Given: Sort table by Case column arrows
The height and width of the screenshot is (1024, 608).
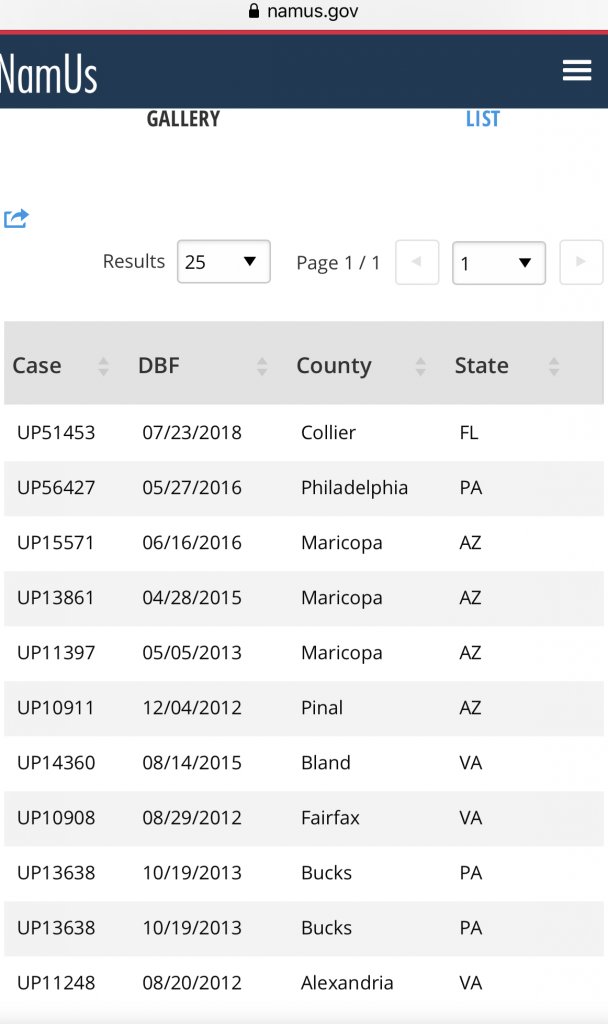Looking at the screenshot, I should click(x=103, y=366).
